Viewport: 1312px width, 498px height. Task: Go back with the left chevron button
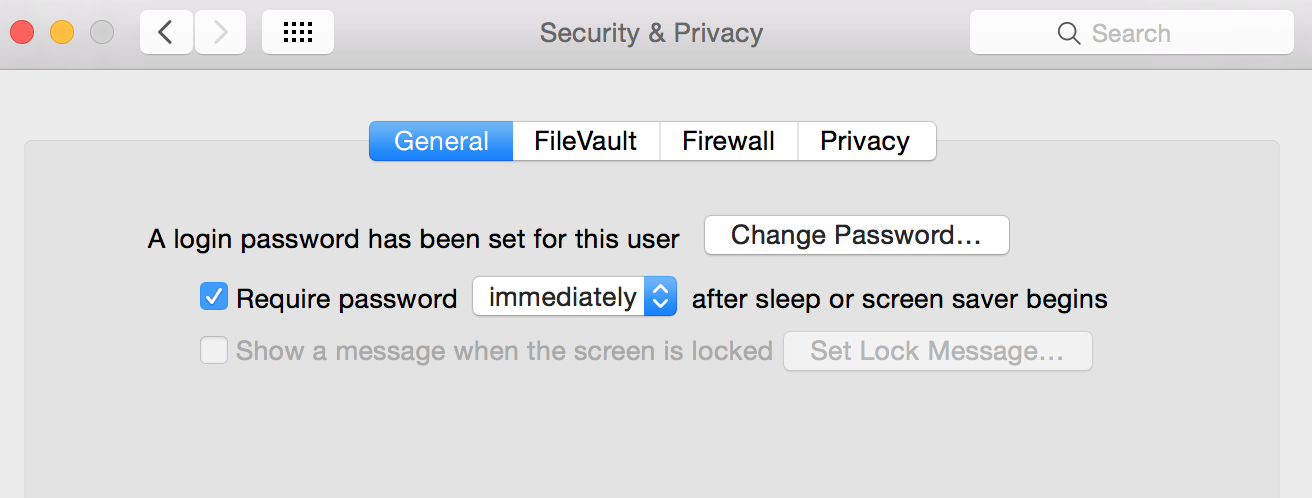[x=166, y=33]
